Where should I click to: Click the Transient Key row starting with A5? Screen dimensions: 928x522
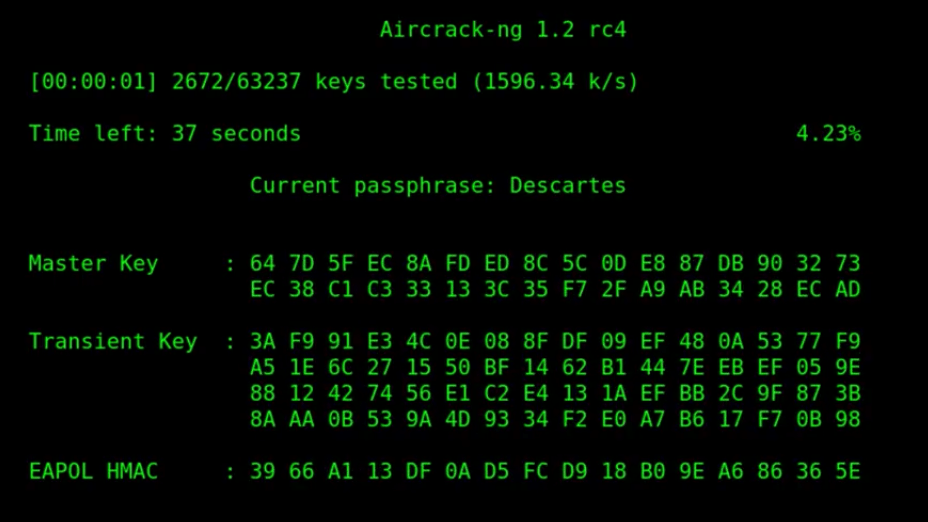tap(554, 368)
